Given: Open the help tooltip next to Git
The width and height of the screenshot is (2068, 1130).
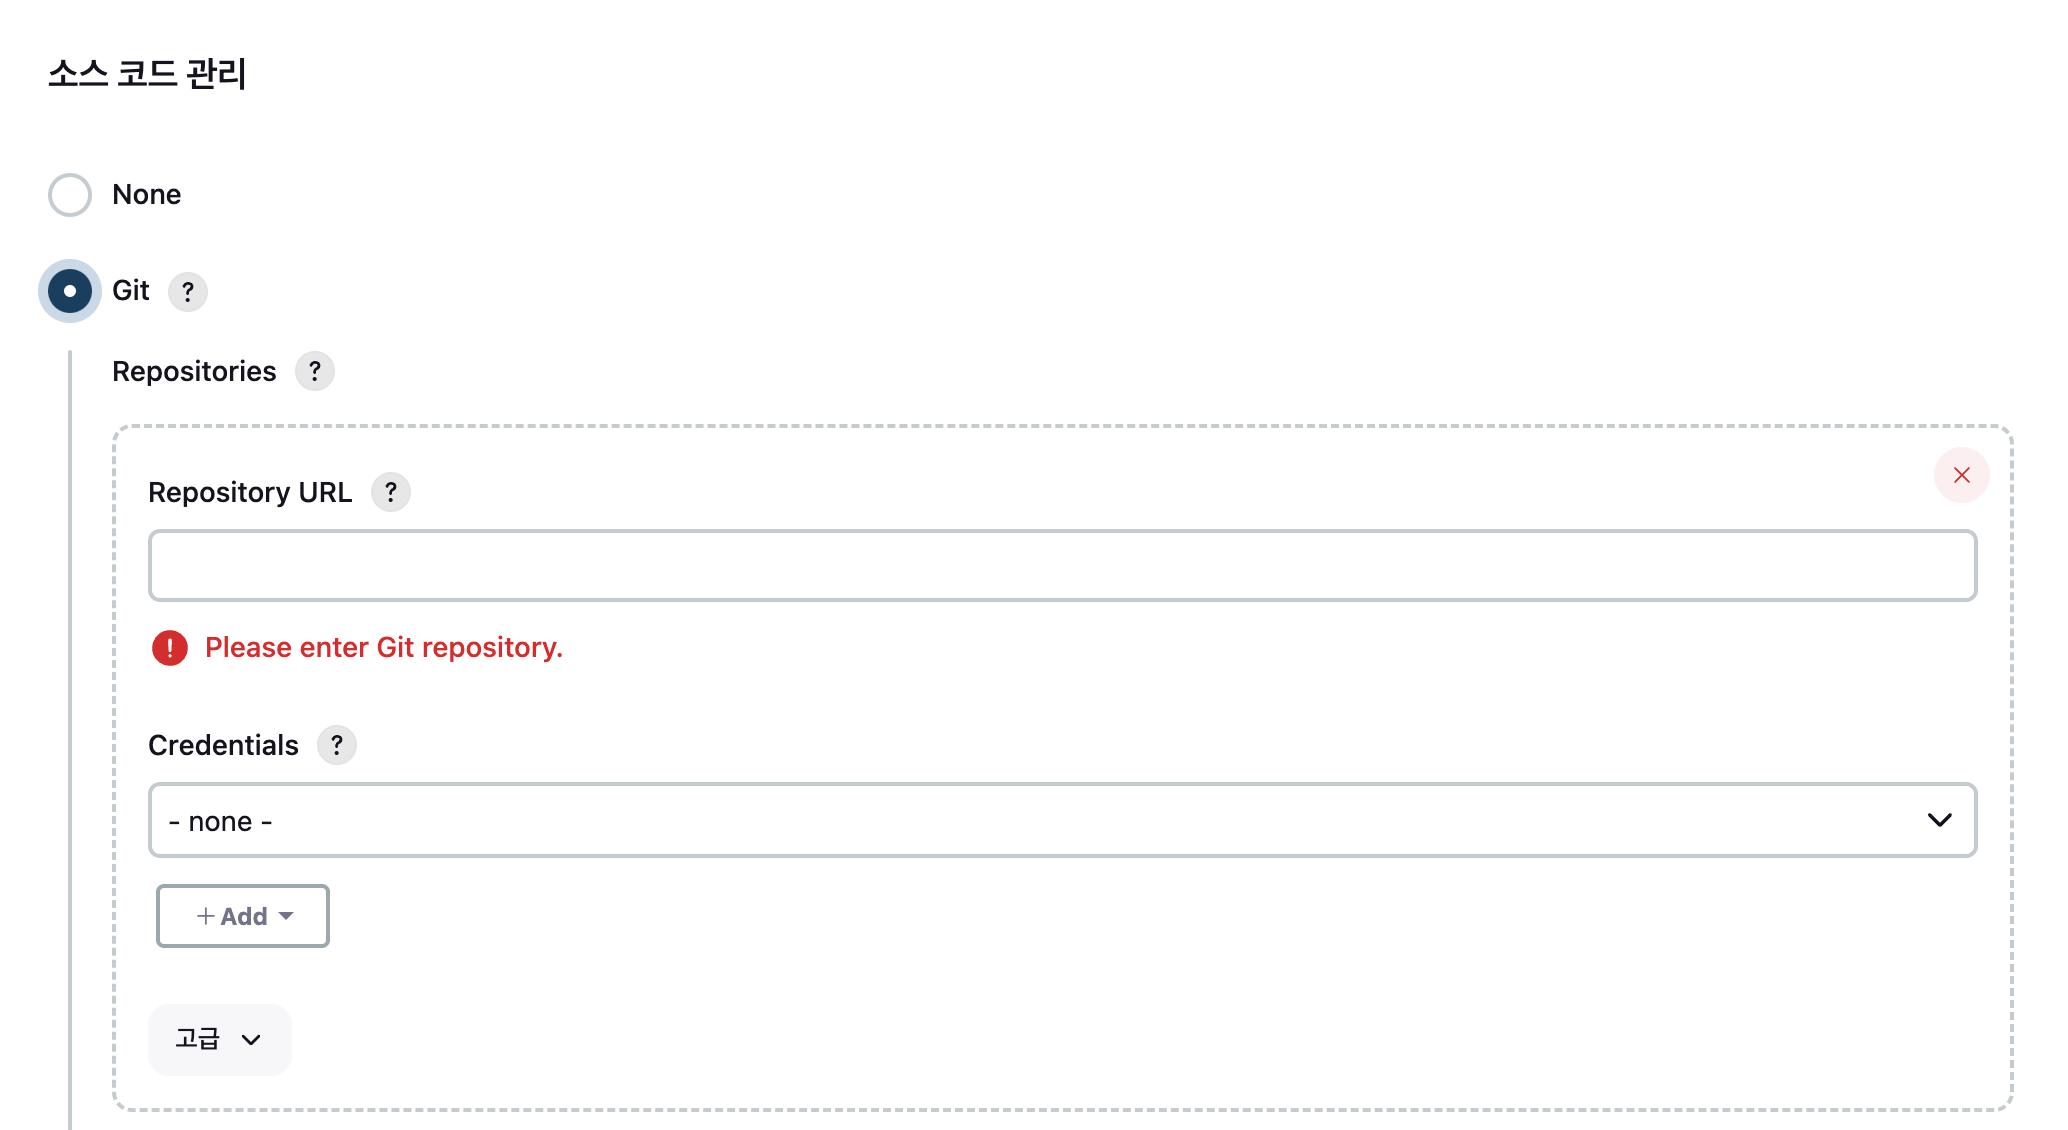Looking at the screenshot, I should pos(187,292).
